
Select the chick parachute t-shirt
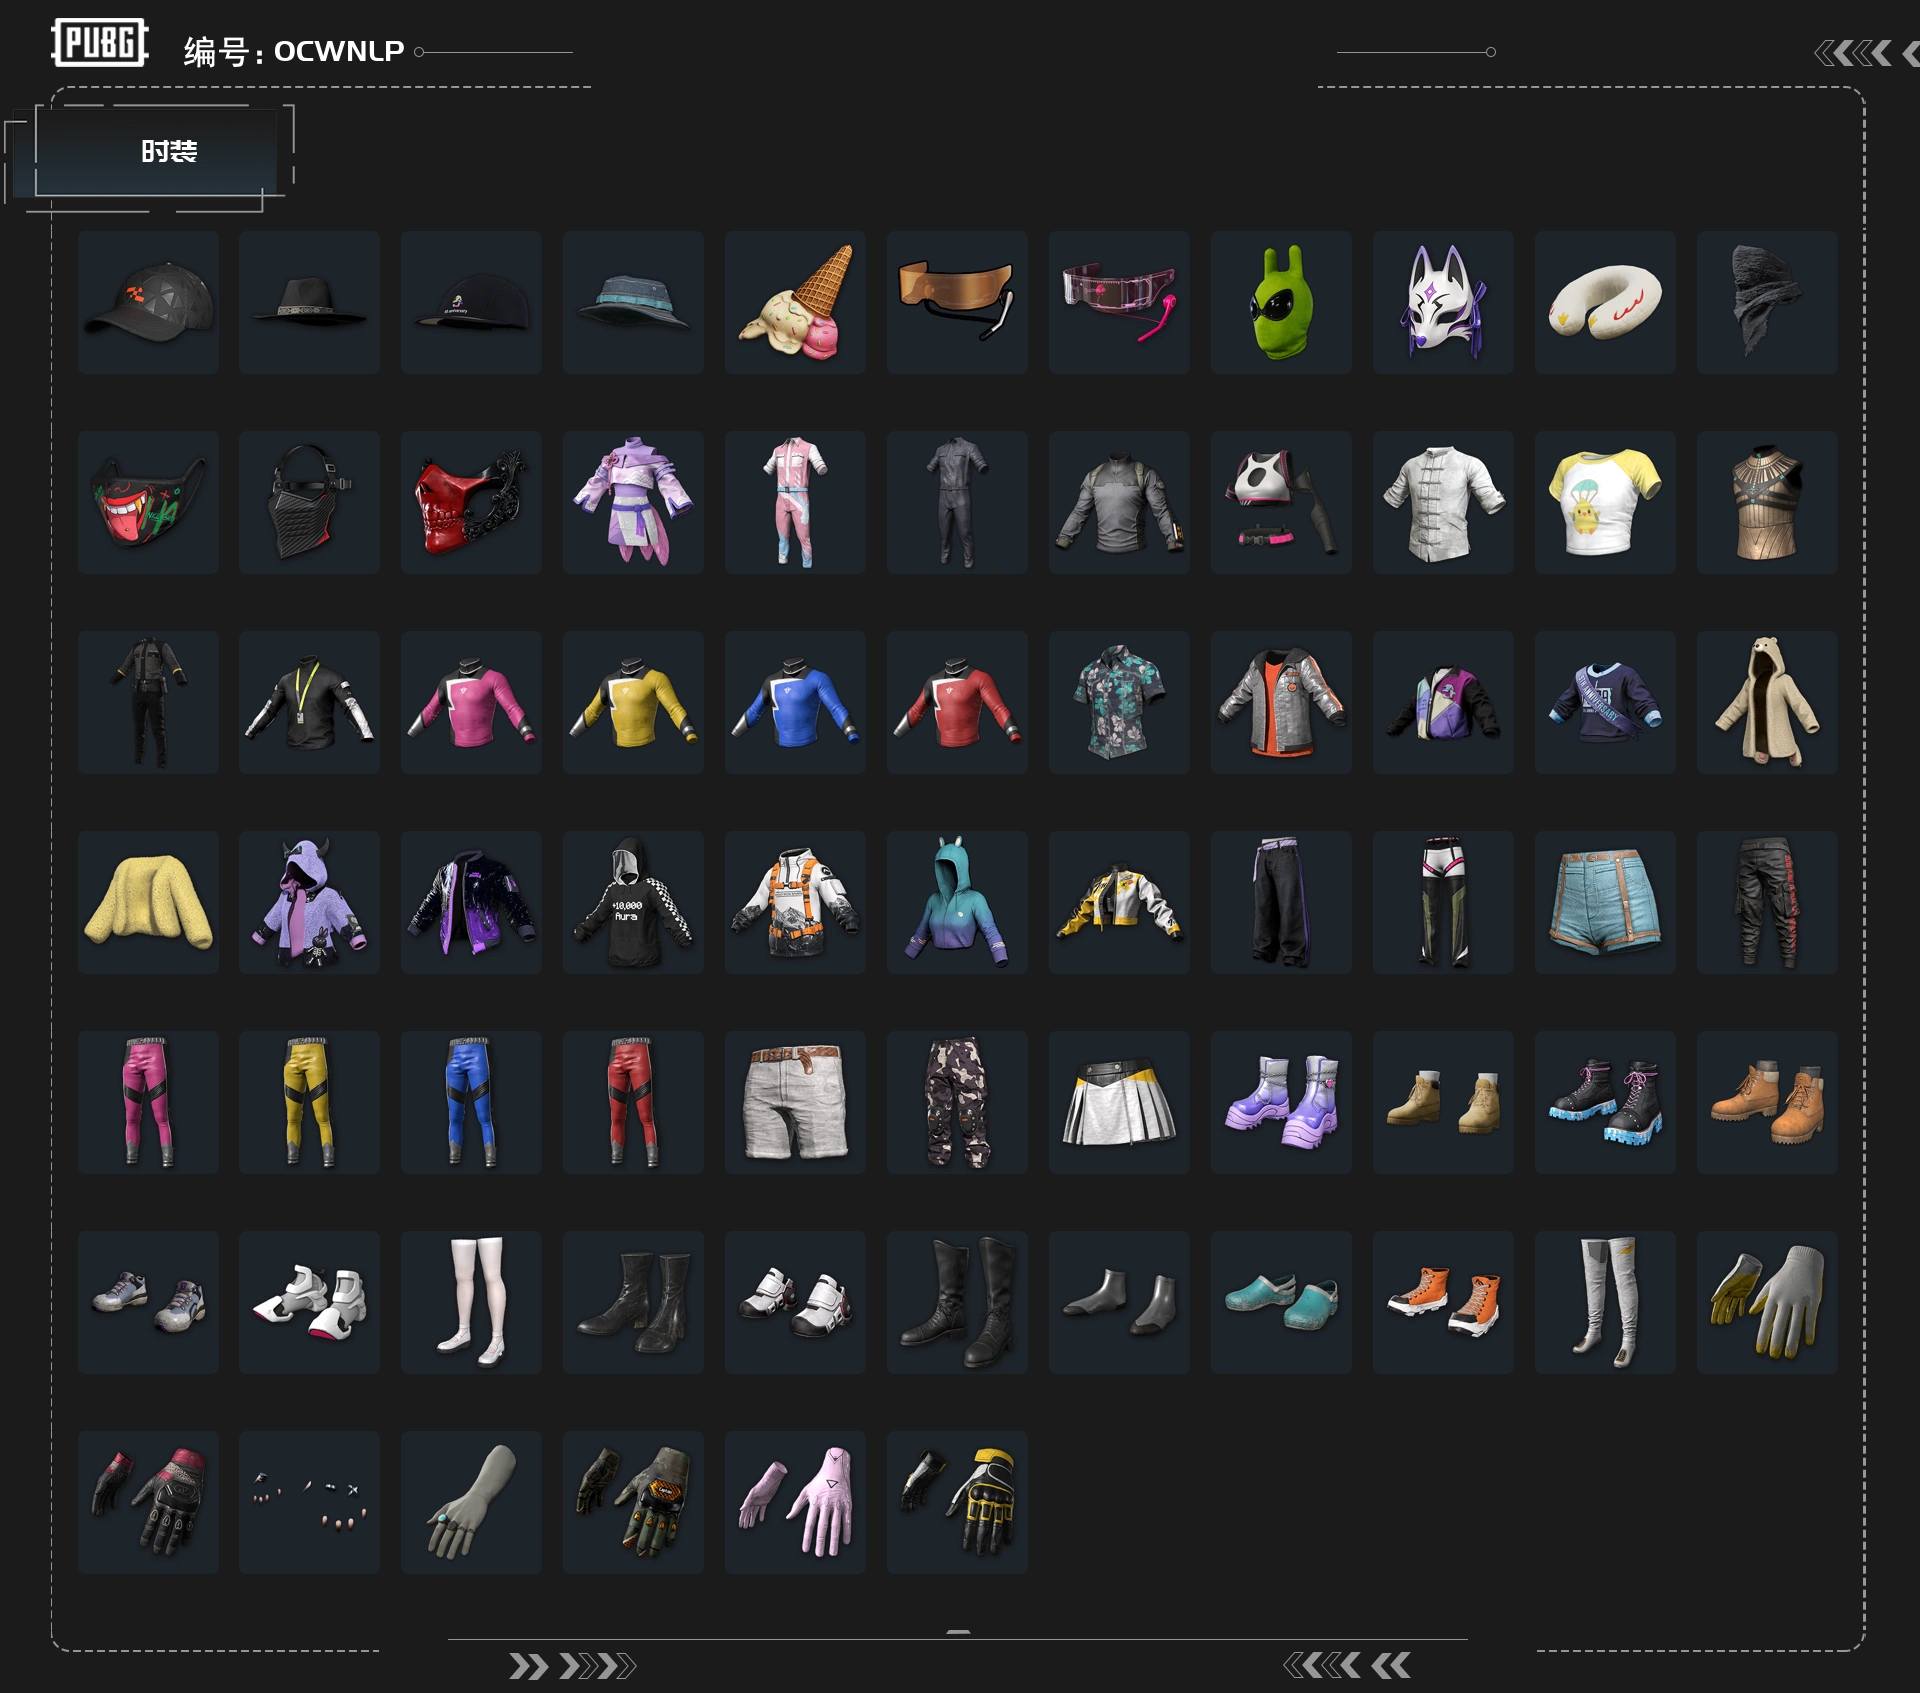(x=1605, y=502)
